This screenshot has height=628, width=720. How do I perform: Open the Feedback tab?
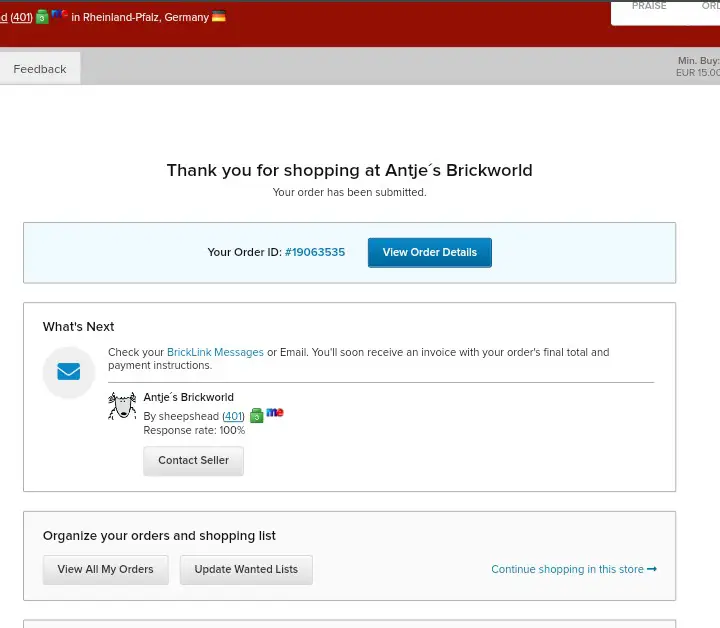click(40, 69)
